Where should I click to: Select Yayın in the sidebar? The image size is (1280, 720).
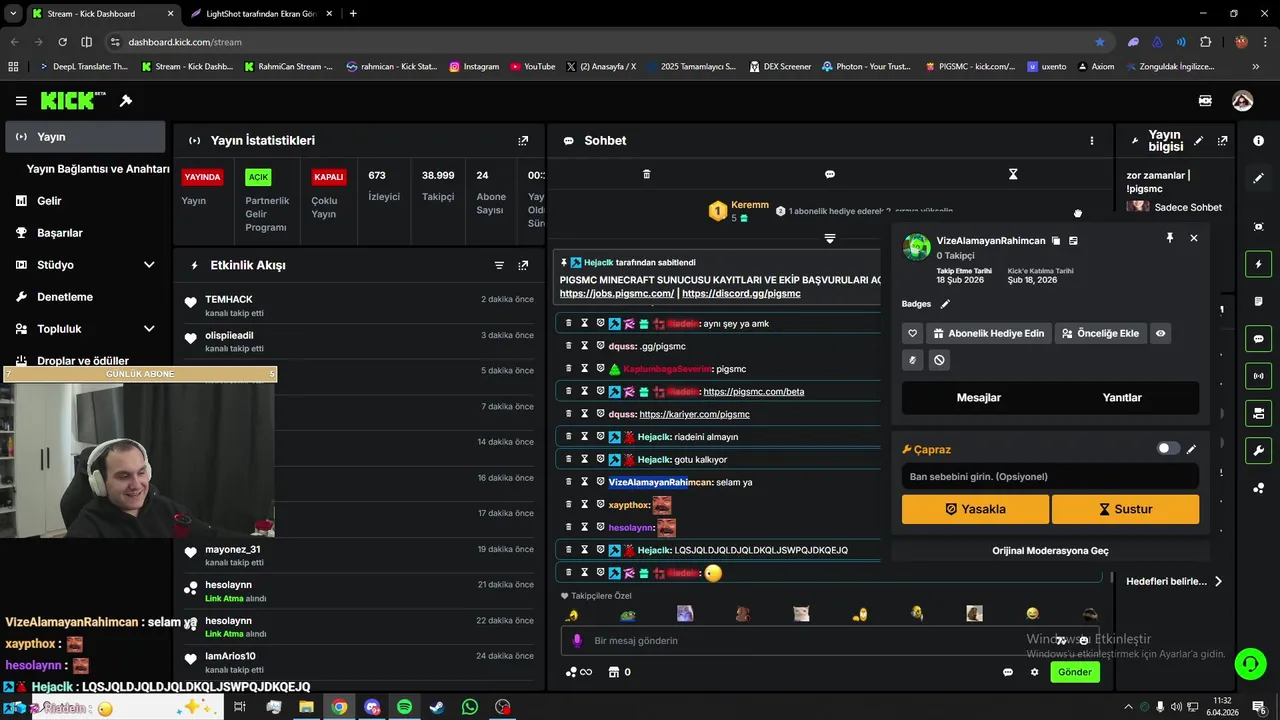[85, 137]
